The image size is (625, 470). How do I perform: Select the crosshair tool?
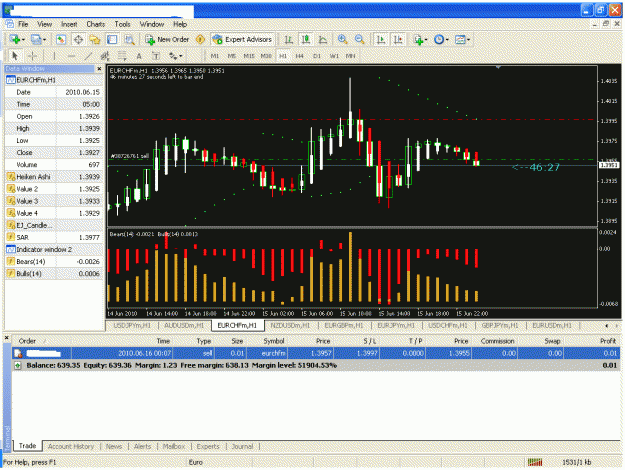(x=32, y=56)
